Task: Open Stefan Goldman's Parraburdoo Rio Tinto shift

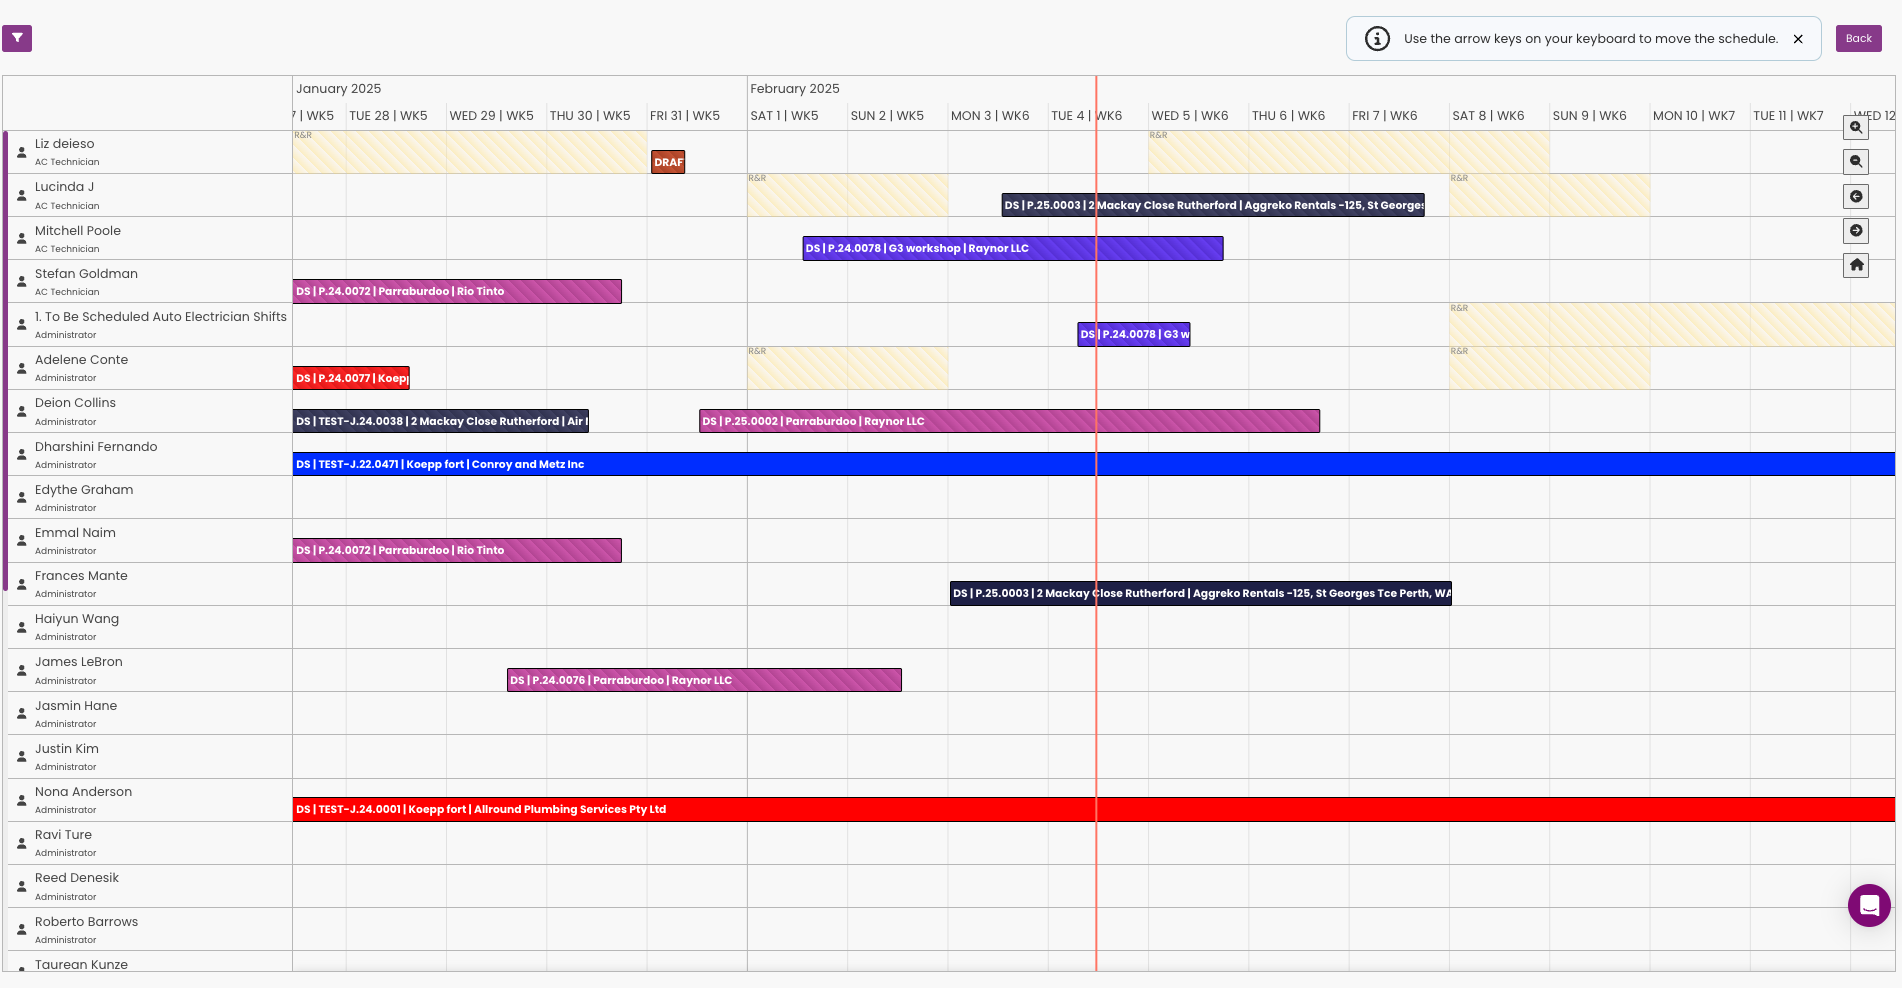Action: (457, 291)
